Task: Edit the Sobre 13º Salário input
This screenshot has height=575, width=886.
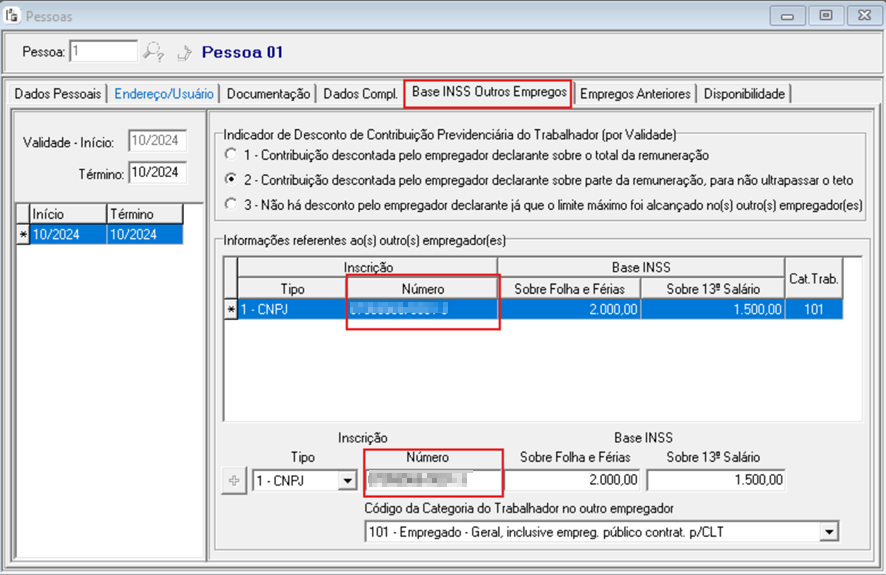Action: click(716, 481)
